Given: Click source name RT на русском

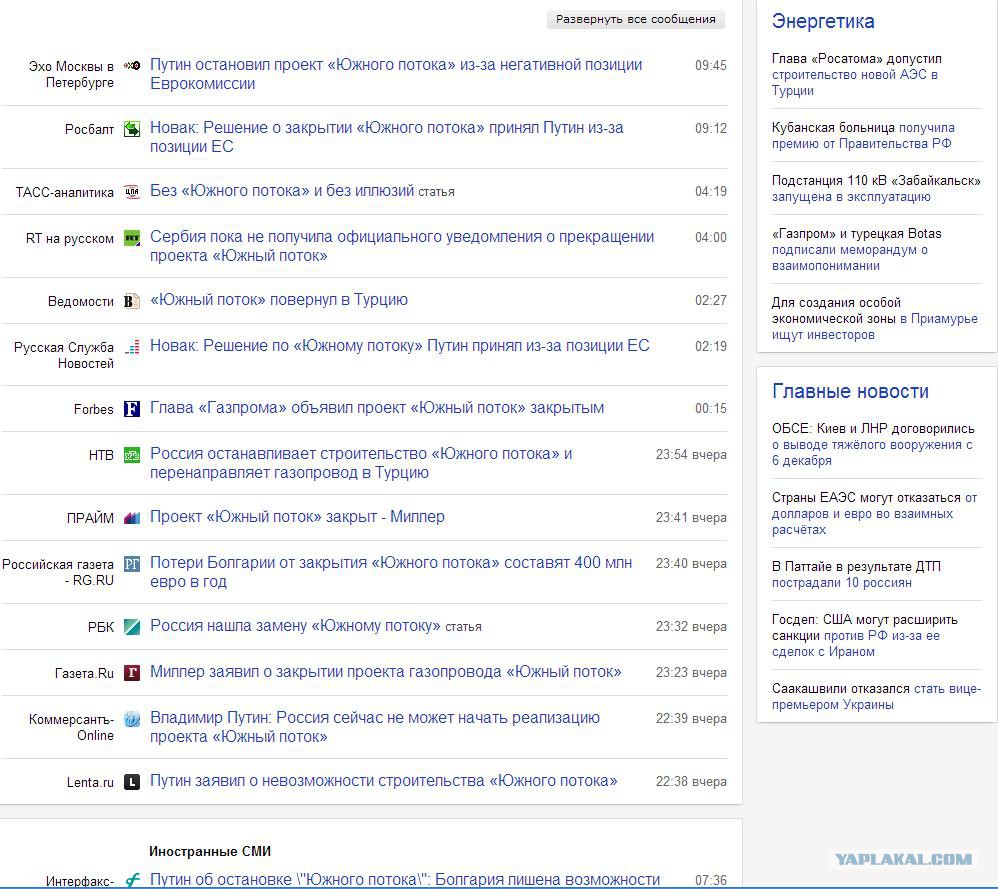Looking at the screenshot, I should point(69,239).
